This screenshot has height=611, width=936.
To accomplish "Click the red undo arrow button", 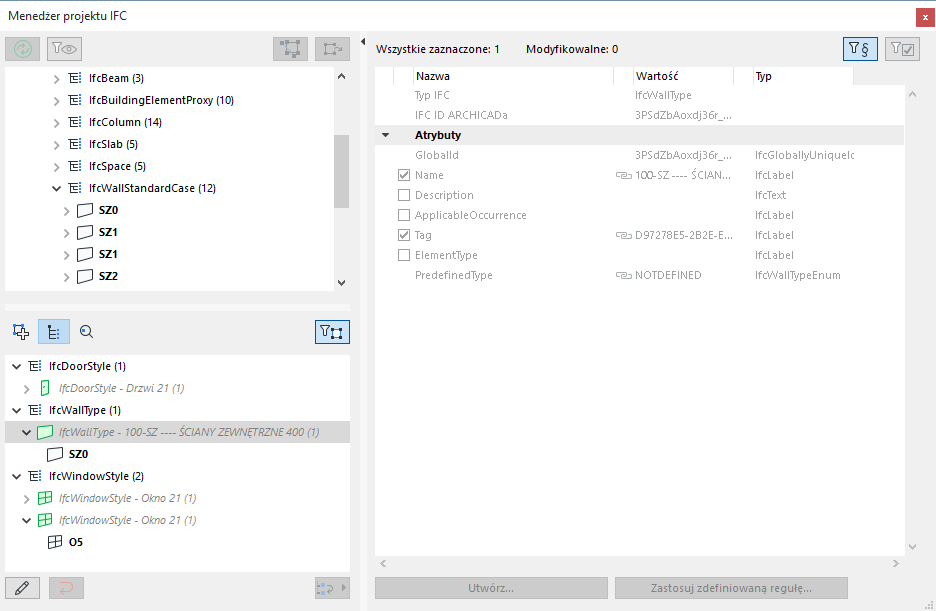I will (66, 588).
